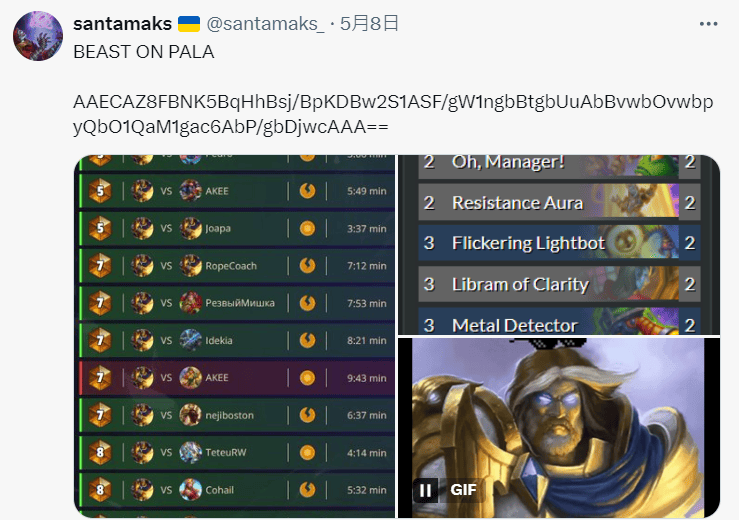Click the rank 5 badge next to AKEE
The image size is (739, 520).
point(100,191)
